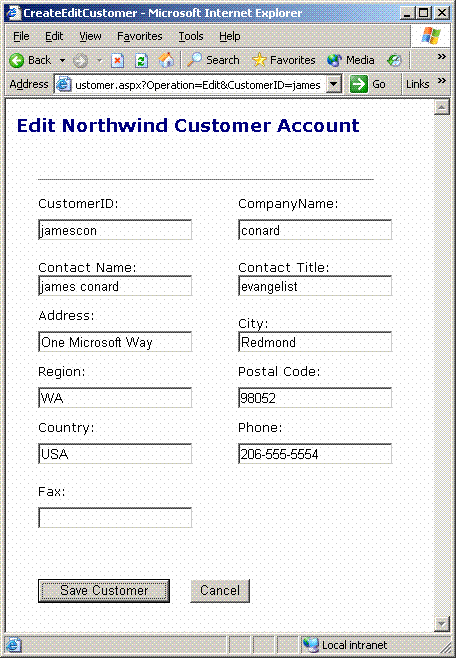Click the History icon in toolbar
This screenshot has height=658, width=456.
pyautogui.click(x=394, y=60)
